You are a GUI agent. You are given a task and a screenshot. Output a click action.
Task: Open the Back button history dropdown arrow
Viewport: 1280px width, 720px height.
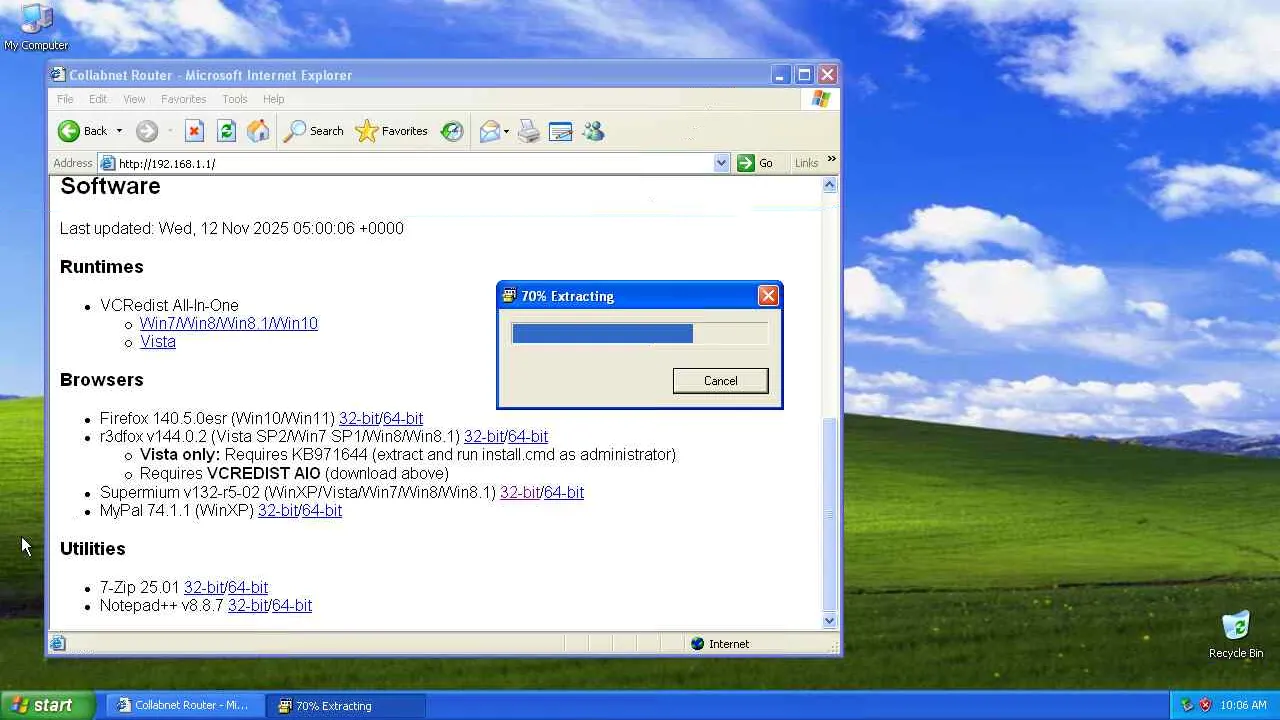(x=119, y=131)
